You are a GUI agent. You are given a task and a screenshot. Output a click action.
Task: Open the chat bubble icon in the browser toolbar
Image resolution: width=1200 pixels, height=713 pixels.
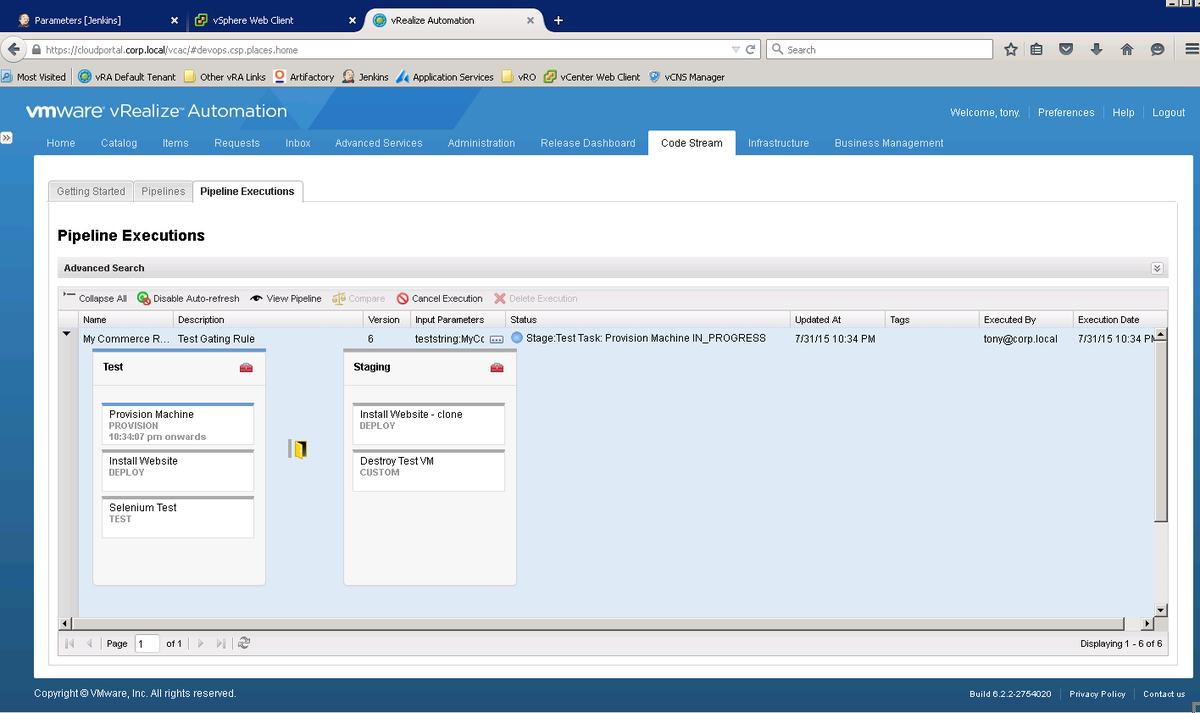tap(1158, 49)
